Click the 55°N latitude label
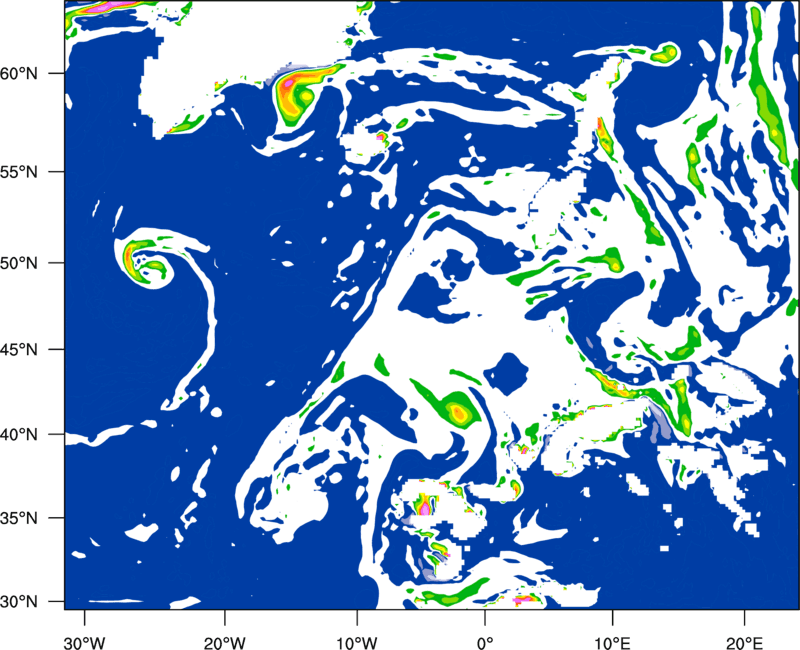This screenshot has height=650, width=800. pos(19,172)
